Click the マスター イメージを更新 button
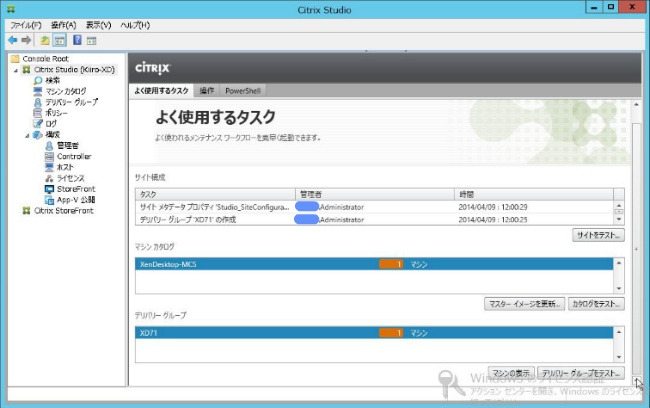 click(x=524, y=304)
